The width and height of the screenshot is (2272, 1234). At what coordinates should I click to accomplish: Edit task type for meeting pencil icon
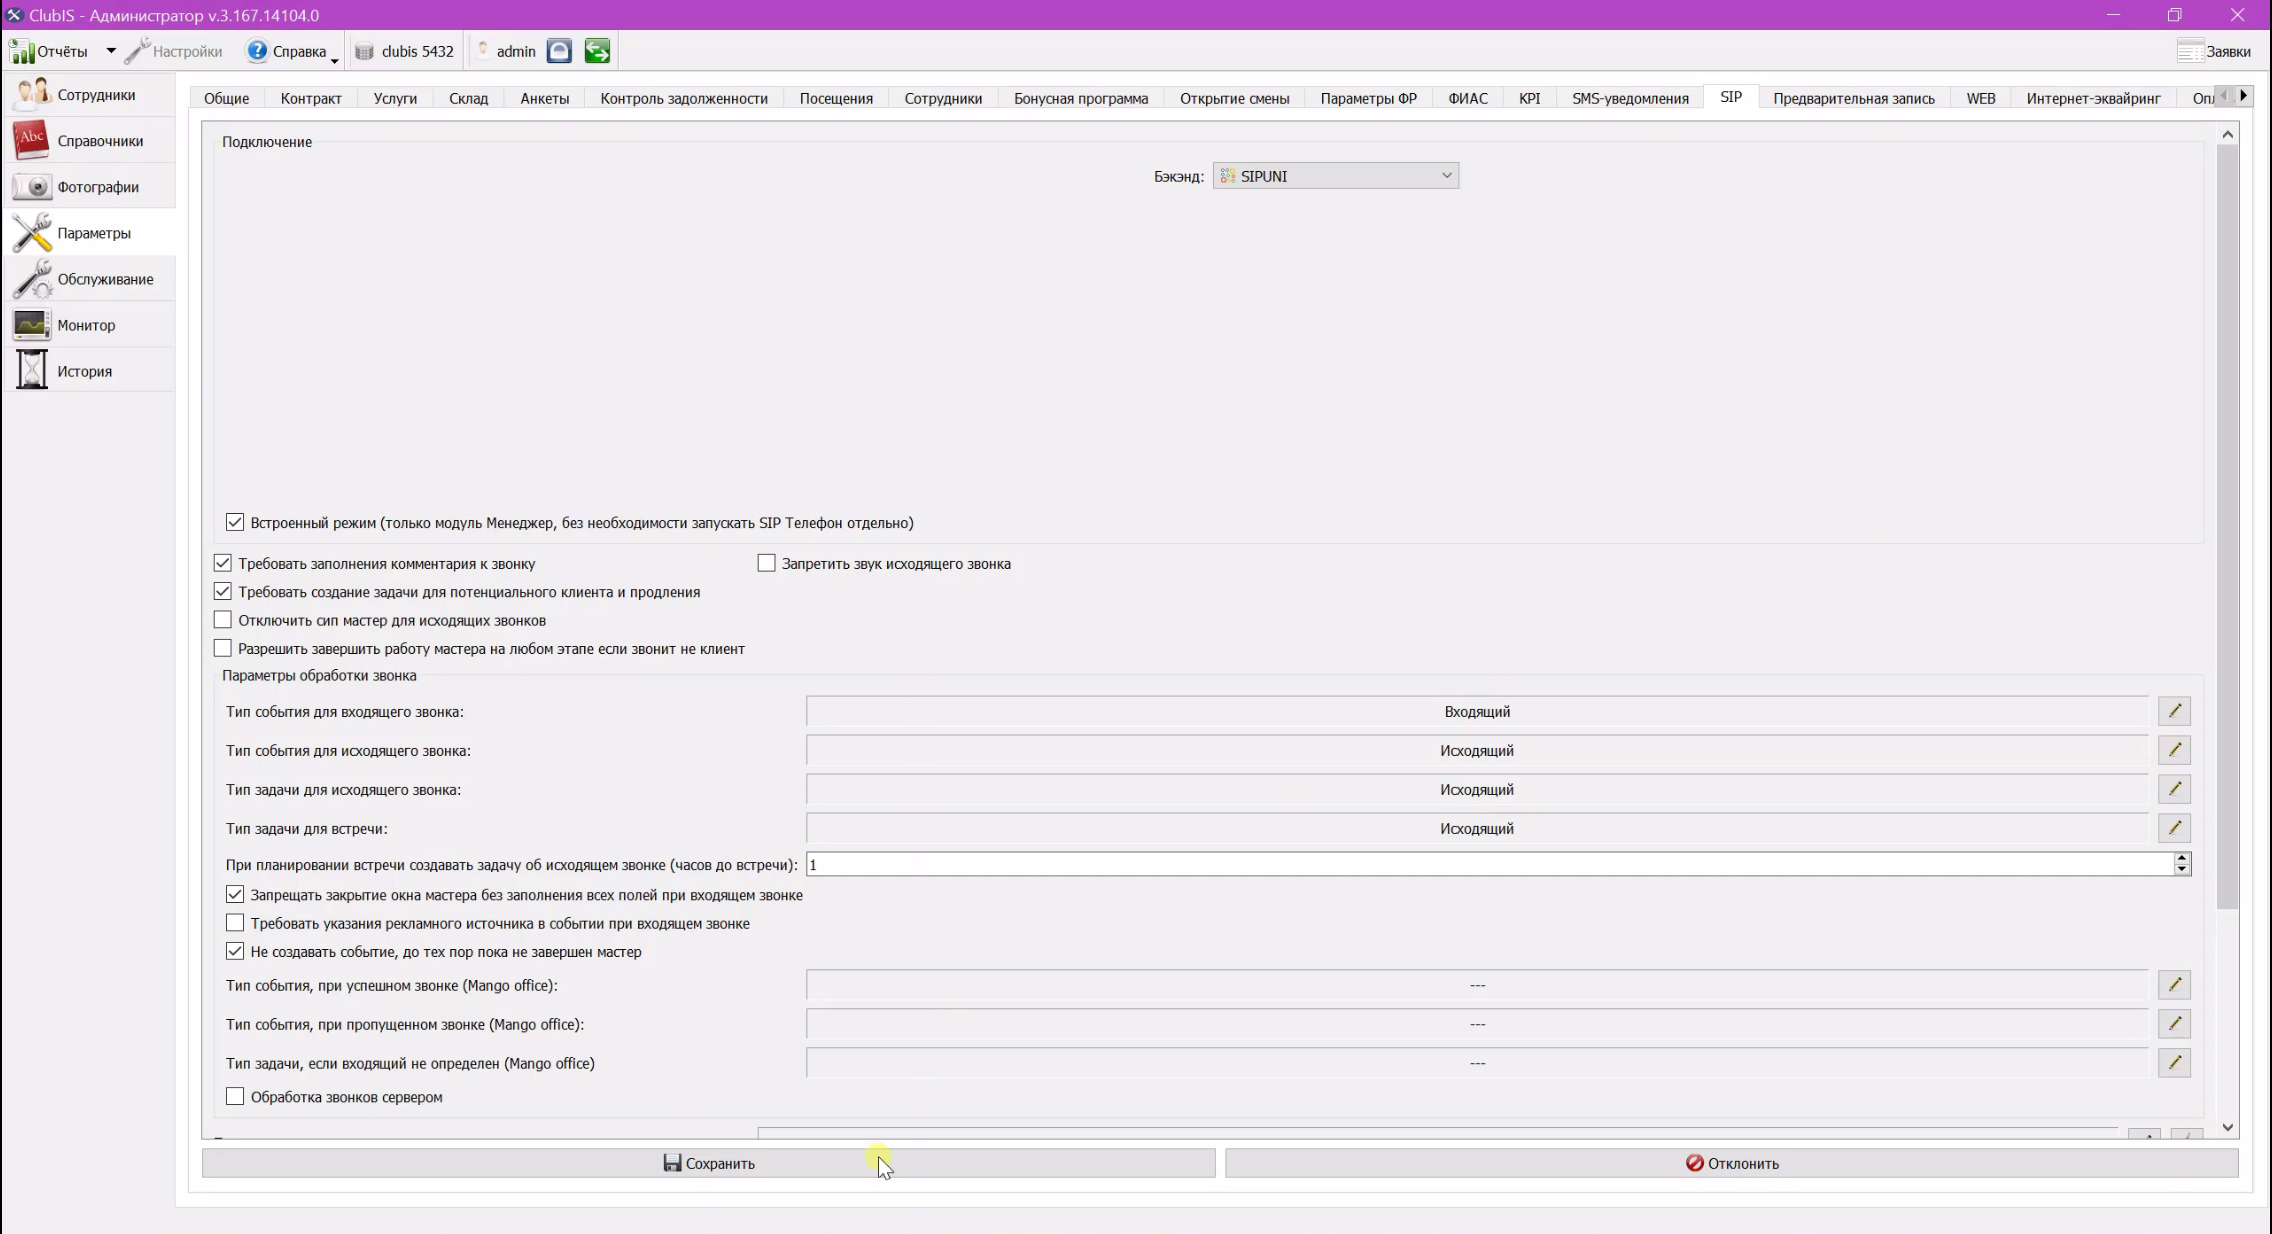pyautogui.click(x=2174, y=828)
